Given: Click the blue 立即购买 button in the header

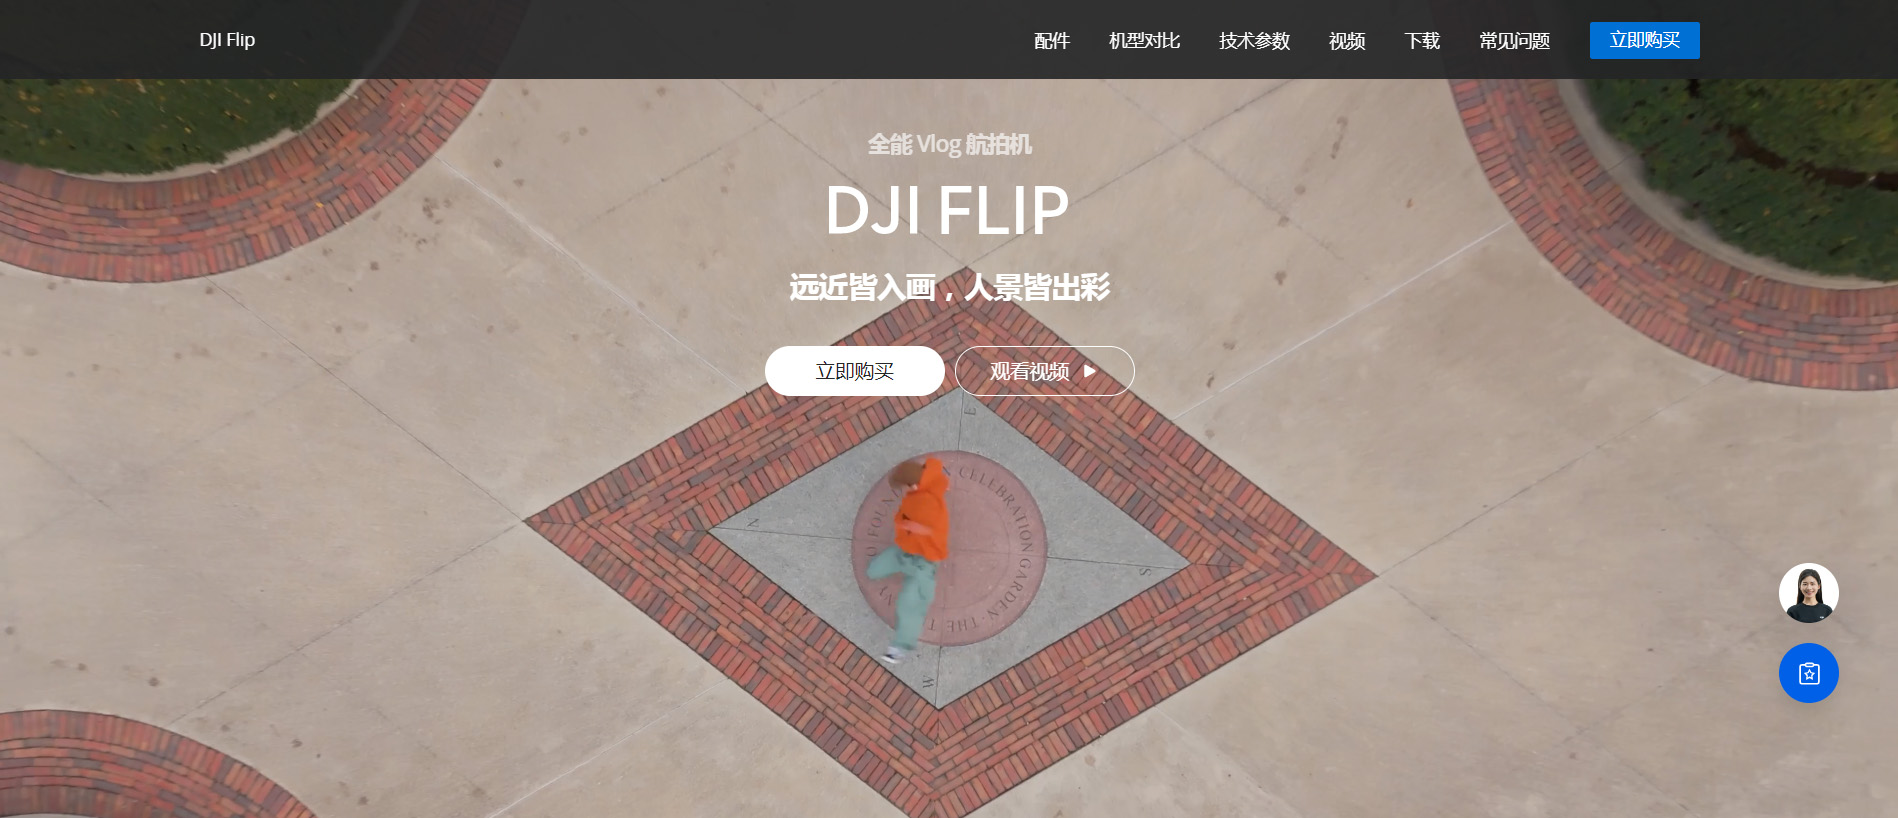Looking at the screenshot, I should point(1645,40).
